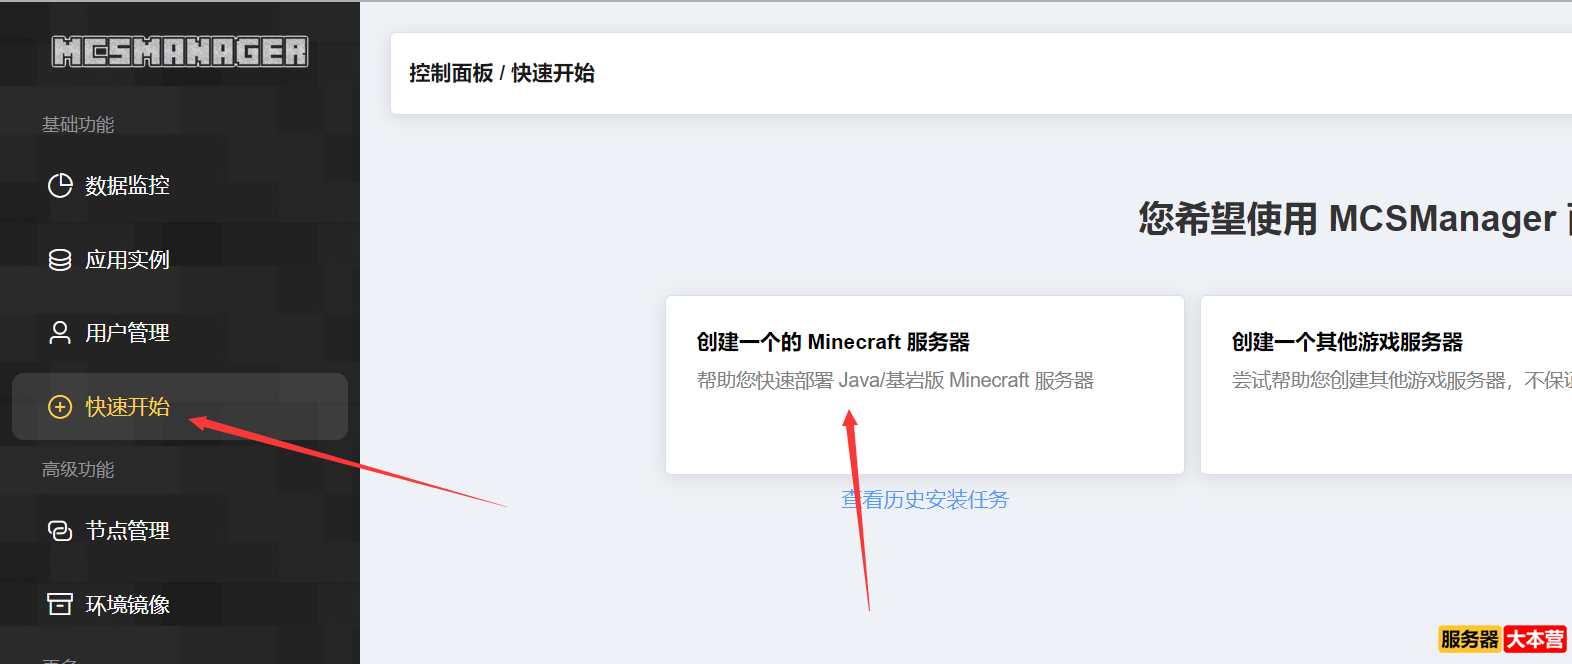
Task: Choose the 创建一个其他游戏服务器 card
Action: pos(1386,385)
